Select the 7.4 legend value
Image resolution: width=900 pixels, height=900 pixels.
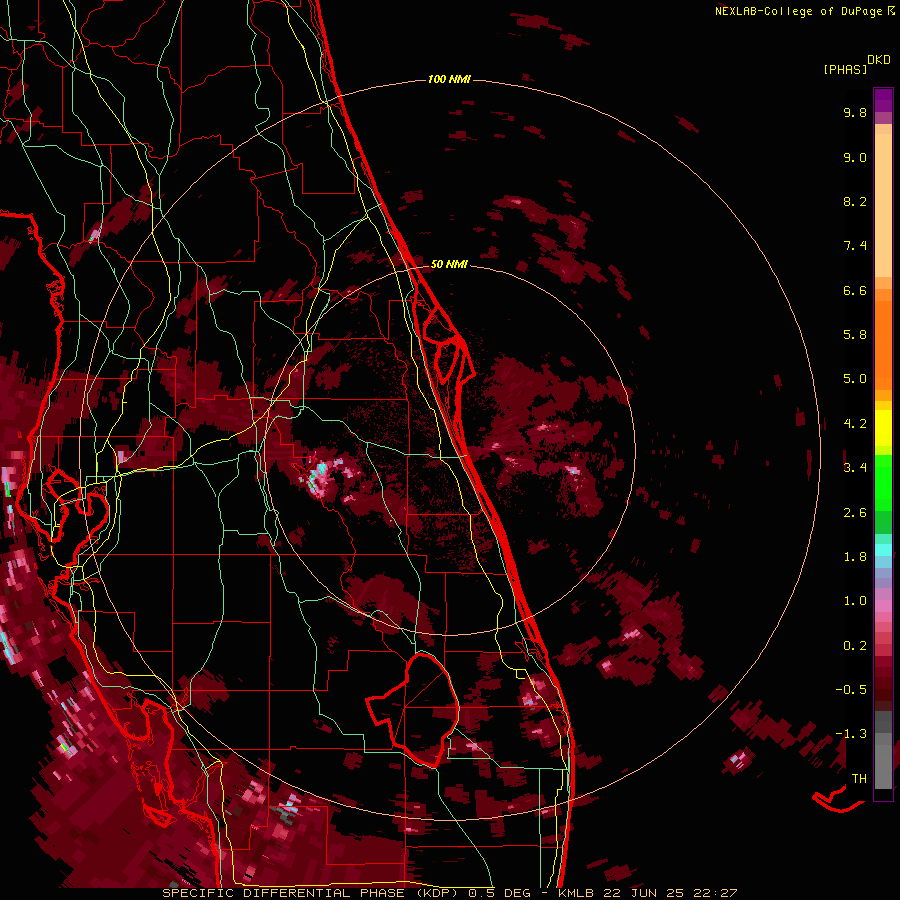point(855,246)
